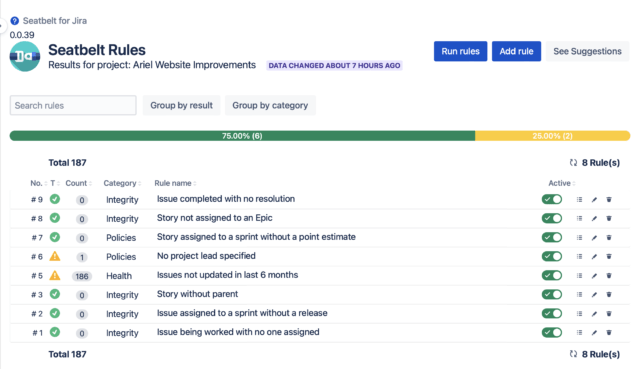Disable rule Issues not updated in last 6 months

coord(552,275)
